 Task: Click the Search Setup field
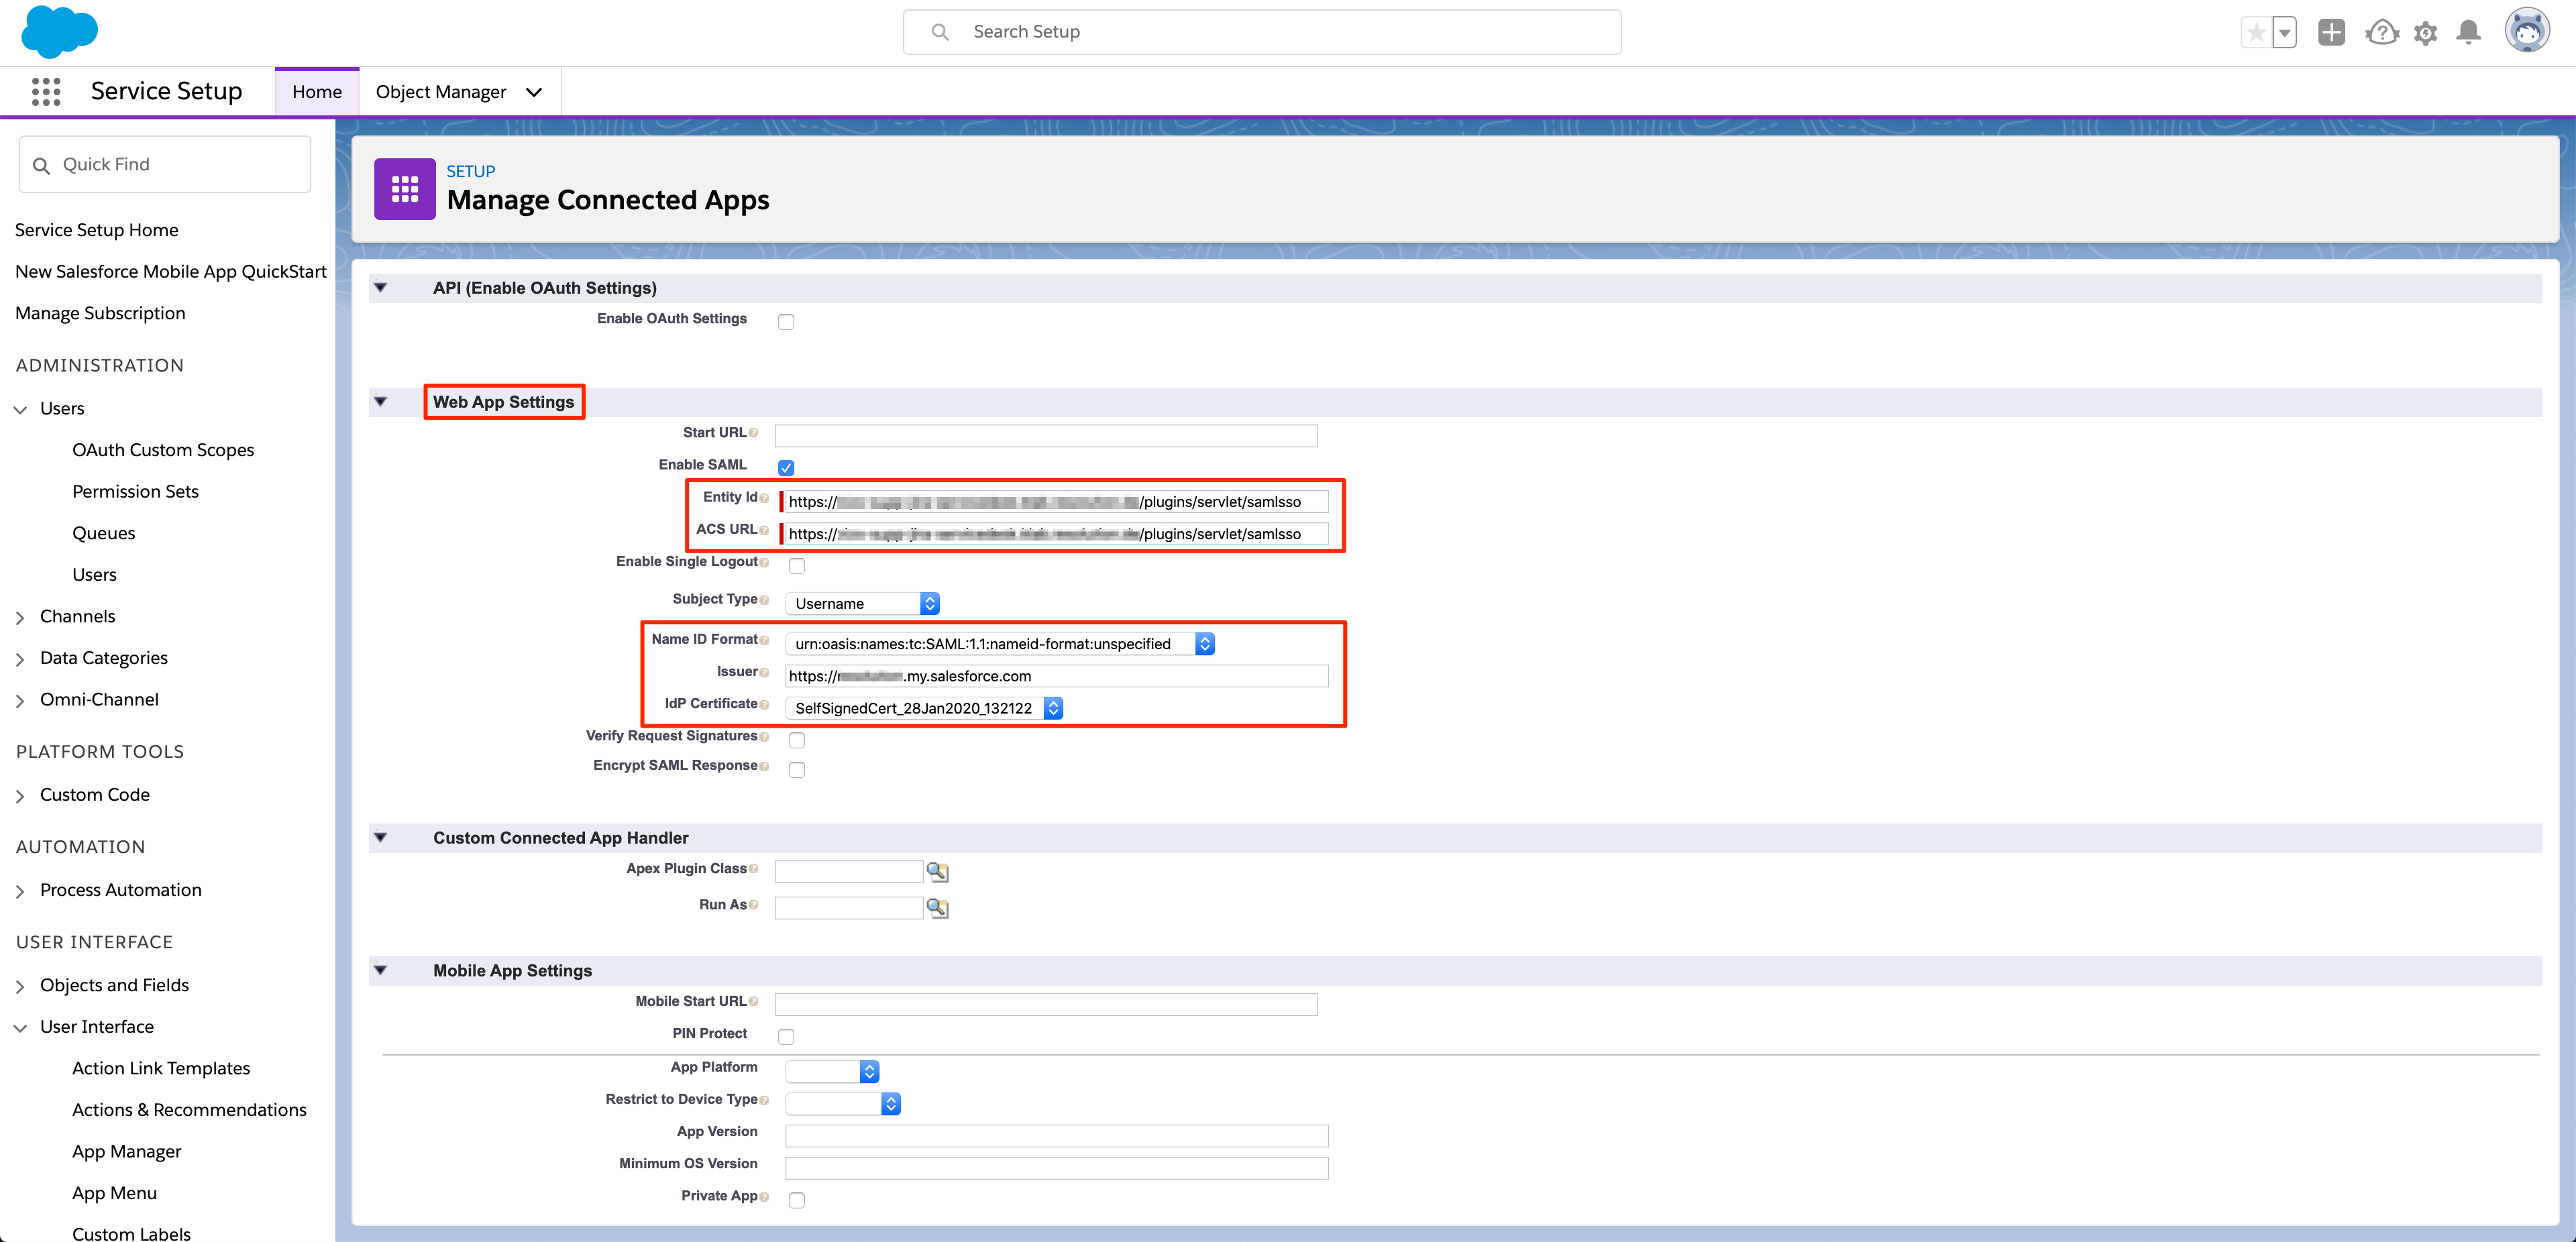pos(1262,32)
